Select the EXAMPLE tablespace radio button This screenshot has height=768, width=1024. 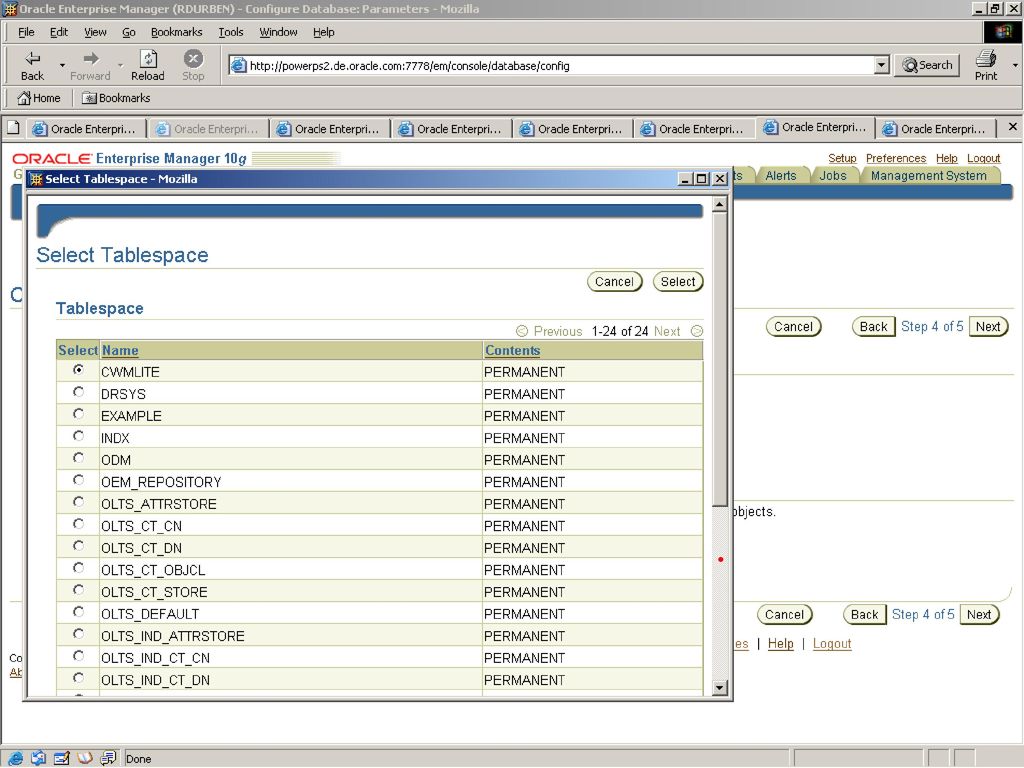(78, 413)
